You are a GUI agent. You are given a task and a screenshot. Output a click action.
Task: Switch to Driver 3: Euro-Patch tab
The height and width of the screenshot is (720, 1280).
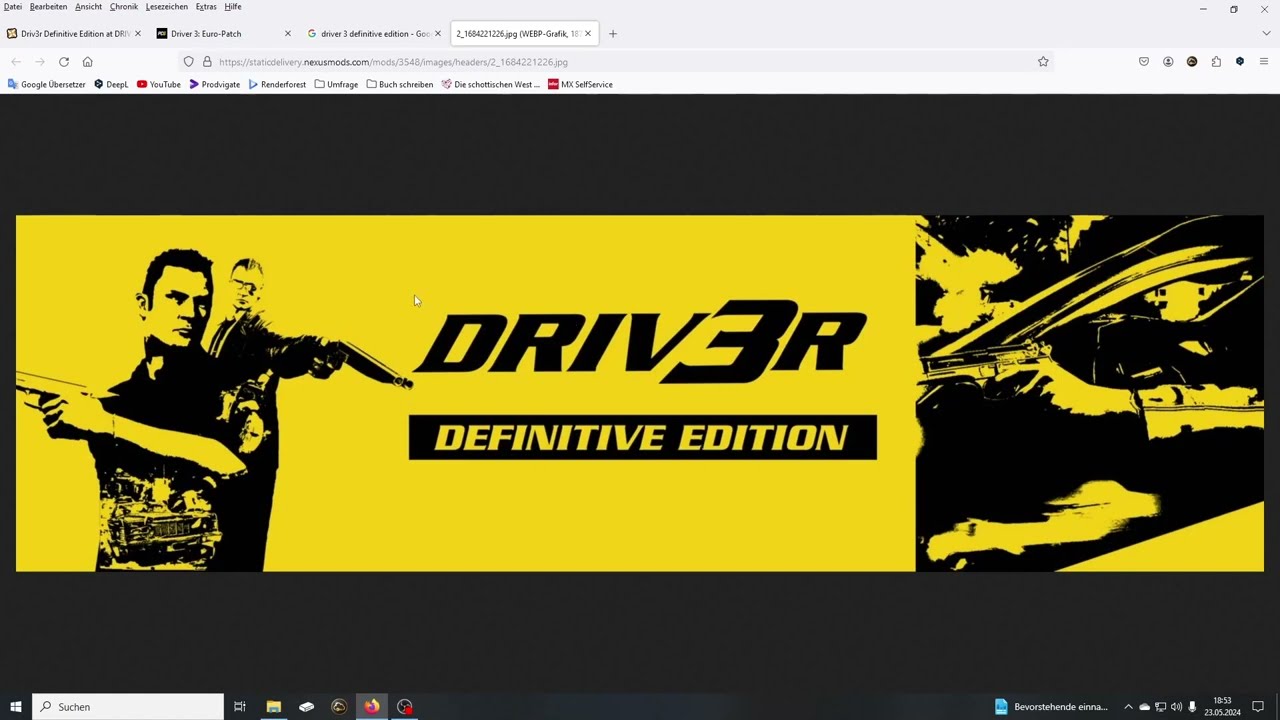pos(224,34)
